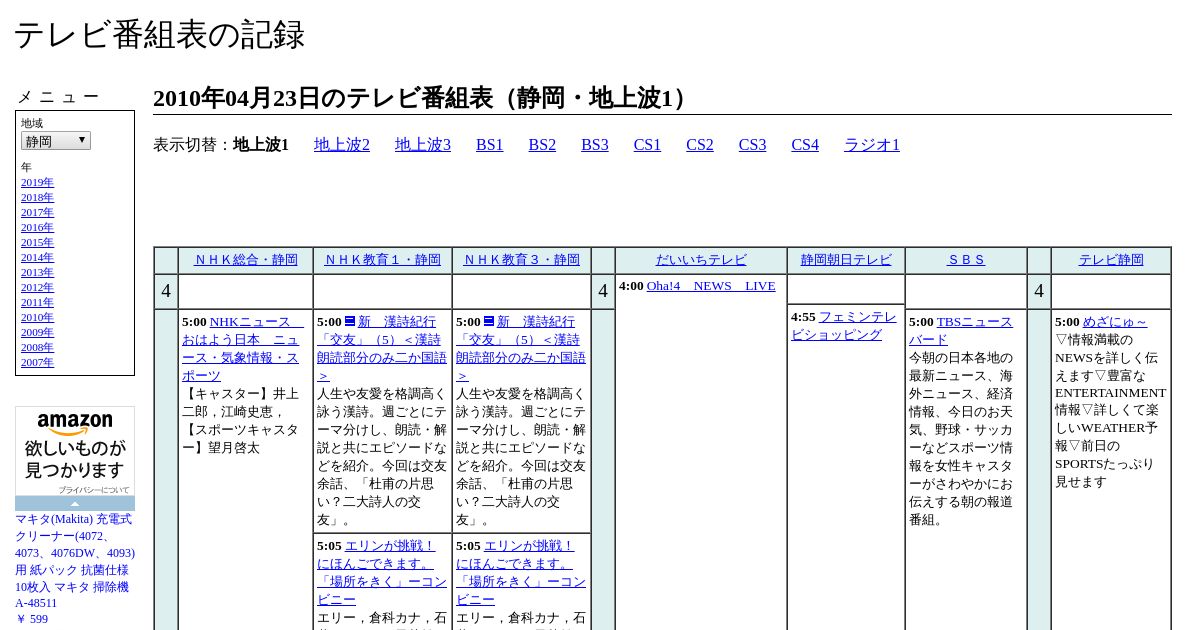Switch to ラジオ1 listing
Viewport: 1200px width, 630px height.
coord(872,145)
